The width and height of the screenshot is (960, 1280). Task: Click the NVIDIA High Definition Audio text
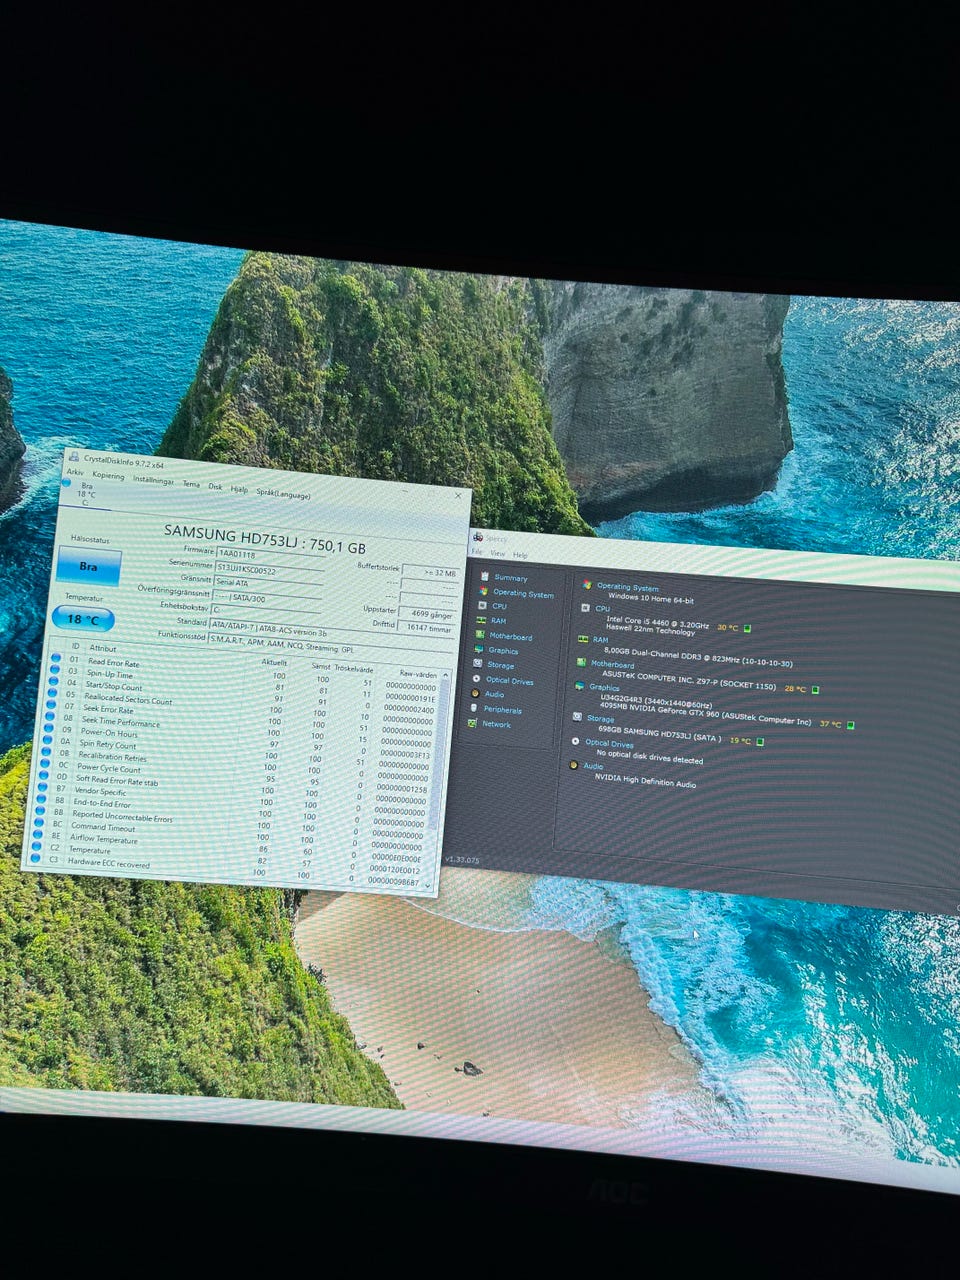[645, 780]
